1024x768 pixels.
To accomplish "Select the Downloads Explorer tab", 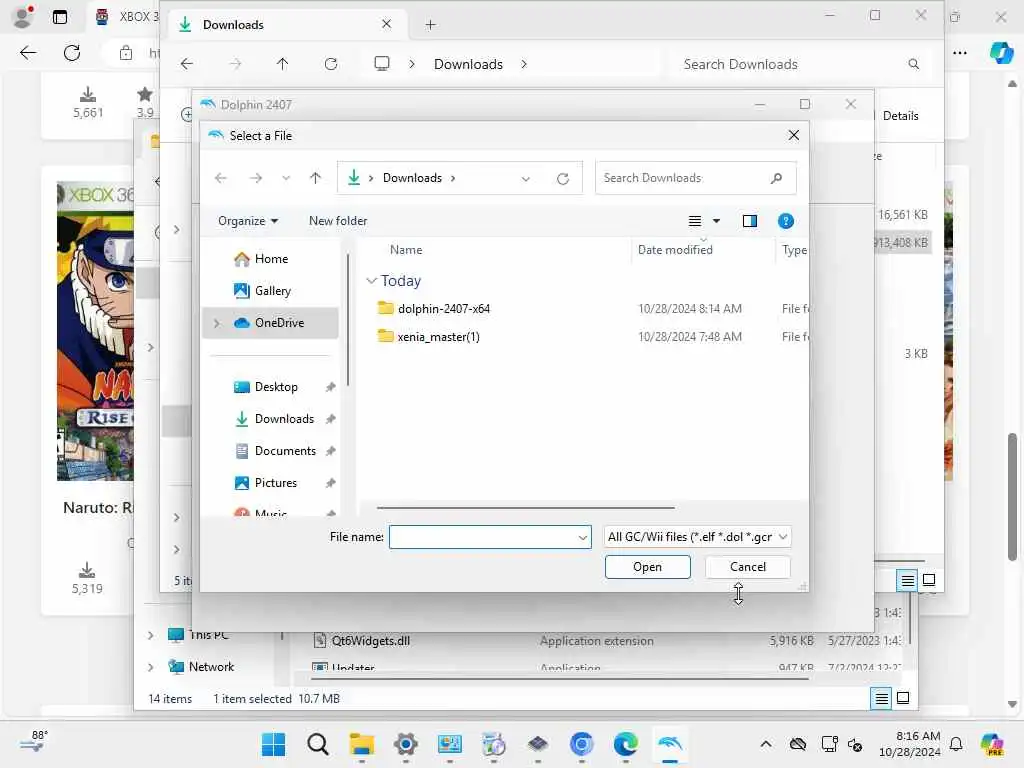I will pyautogui.click(x=287, y=25).
